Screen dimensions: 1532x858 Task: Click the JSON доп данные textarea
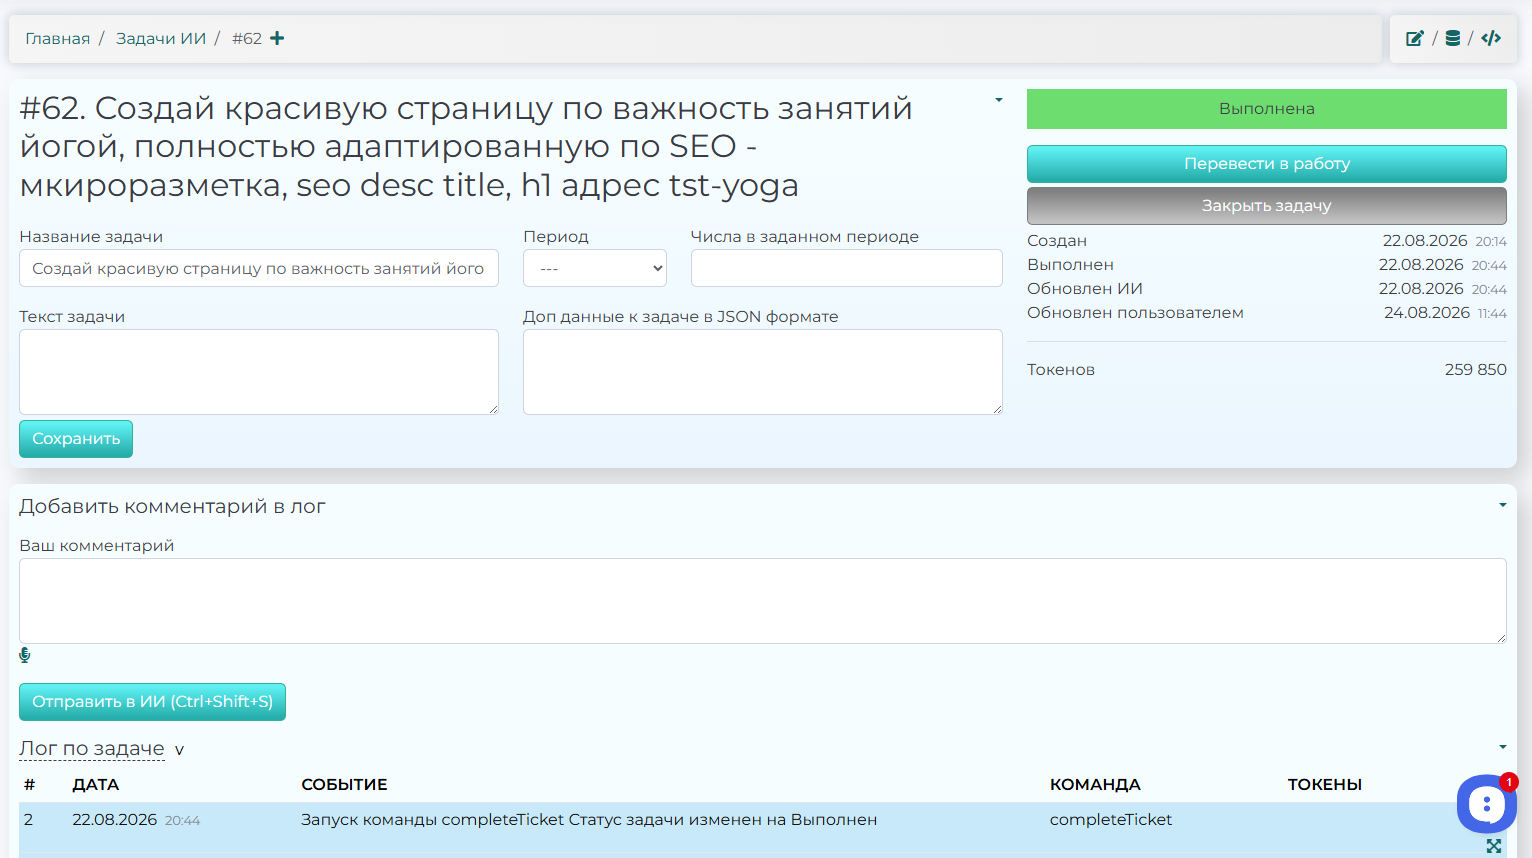tap(763, 372)
